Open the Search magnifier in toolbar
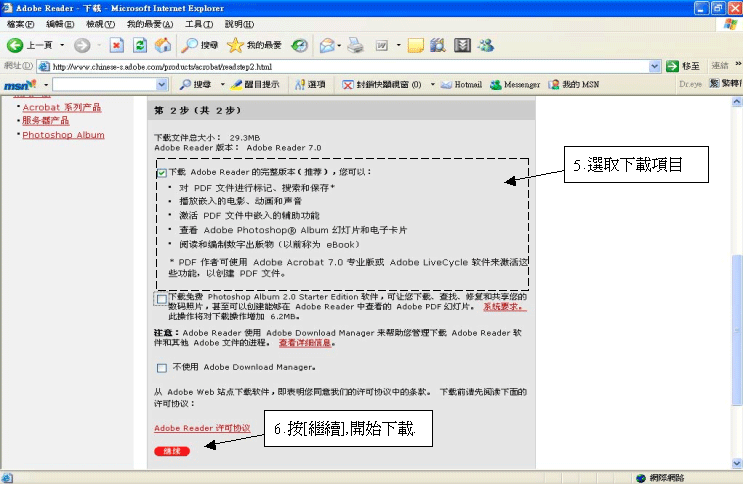Image resolution: width=743 pixels, height=484 pixels. pos(199,46)
